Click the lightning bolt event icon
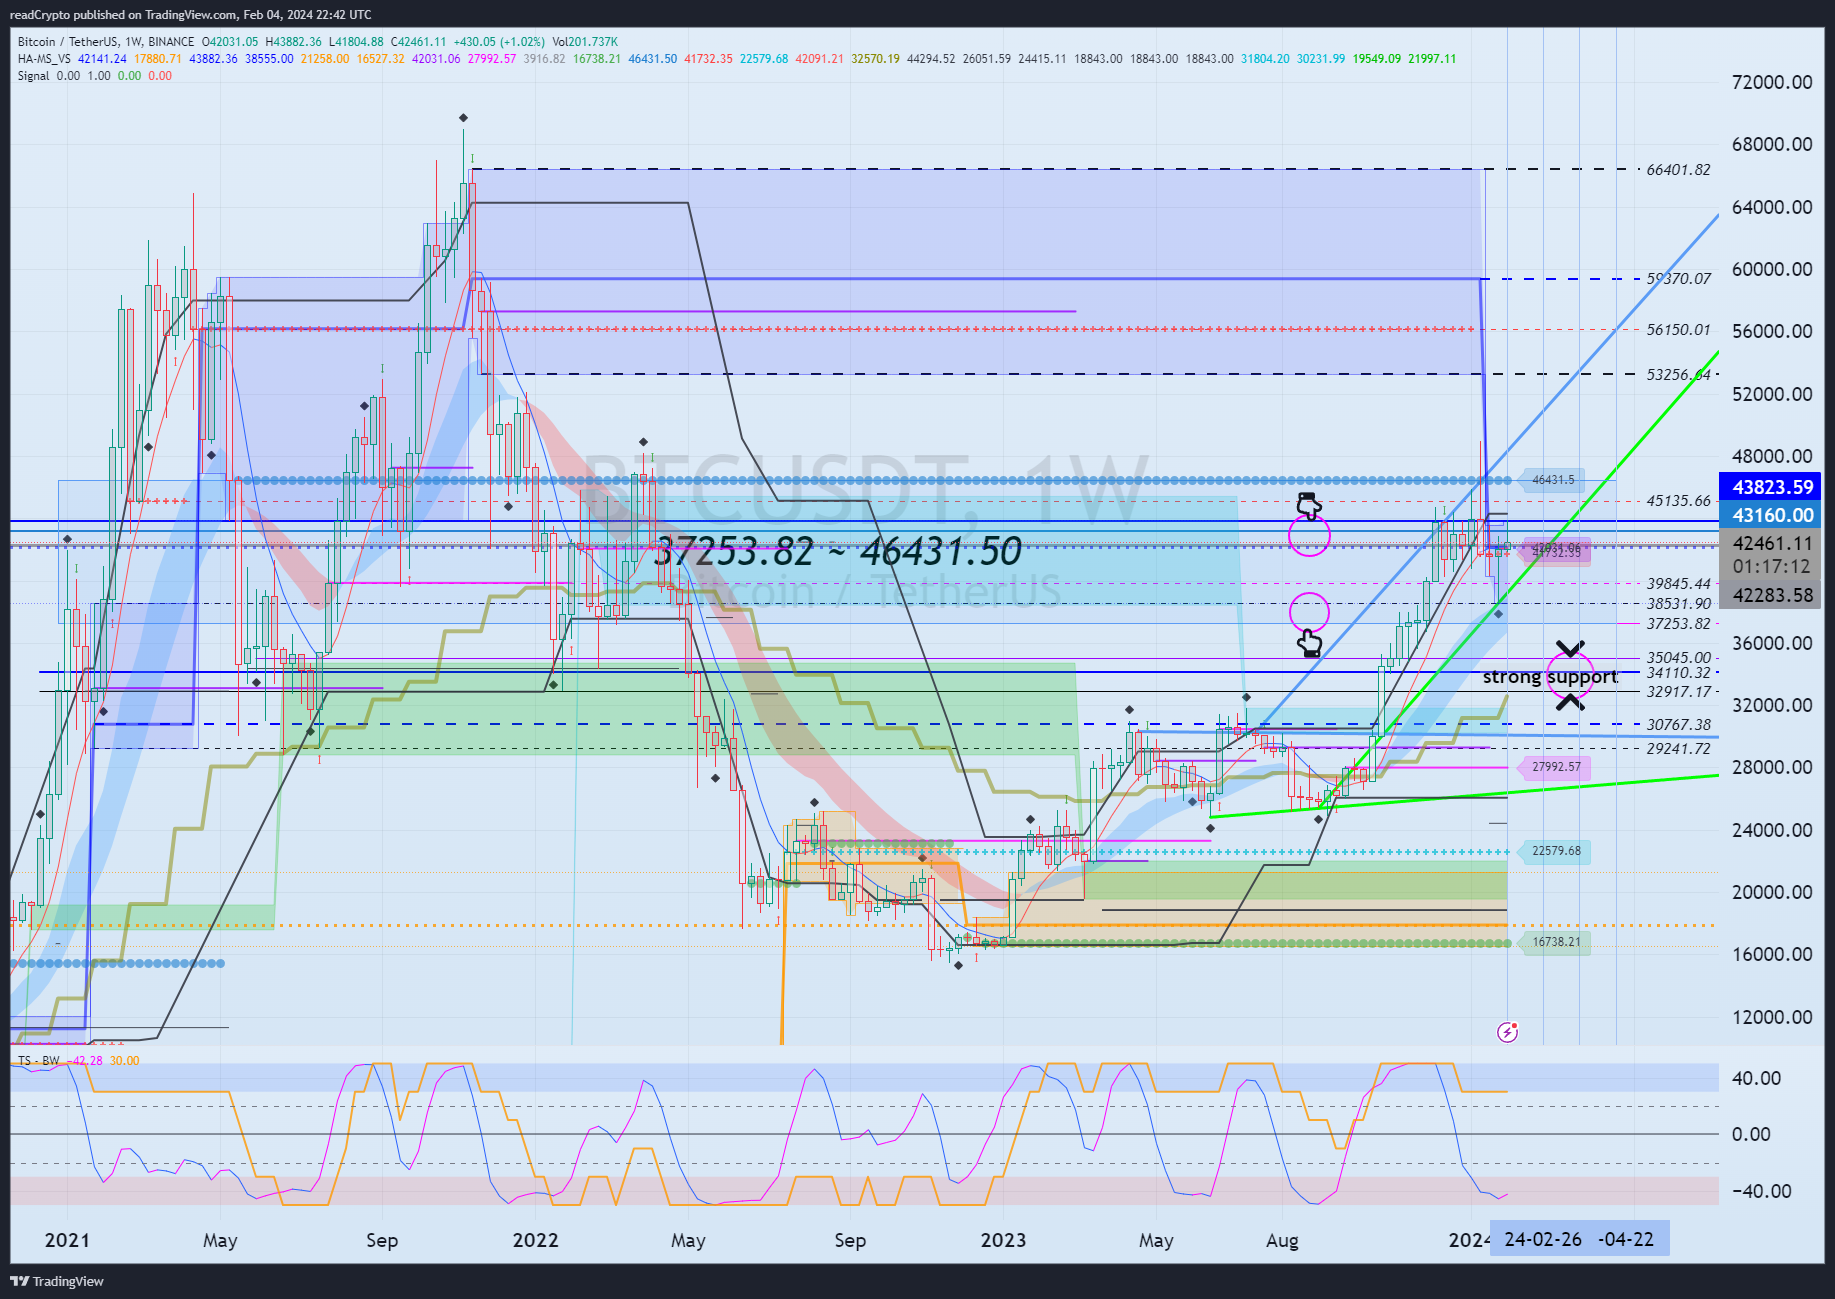Viewport: 1835px width, 1299px height. tap(1507, 1031)
